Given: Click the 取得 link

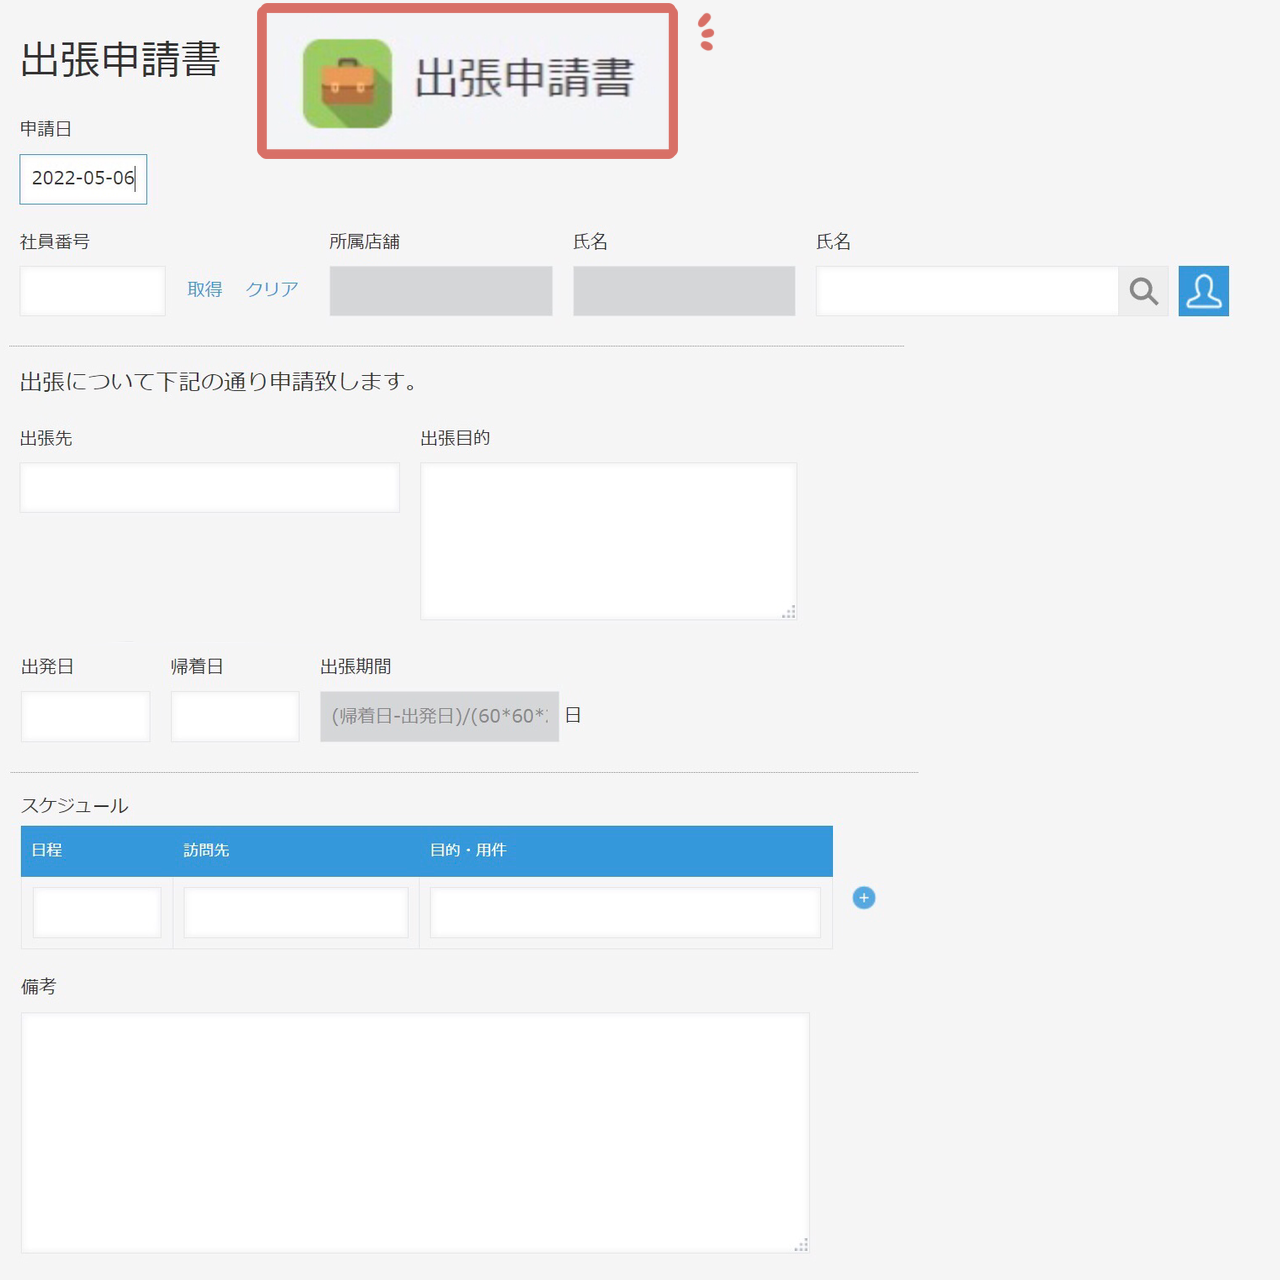Looking at the screenshot, I should tap(205, 289).
